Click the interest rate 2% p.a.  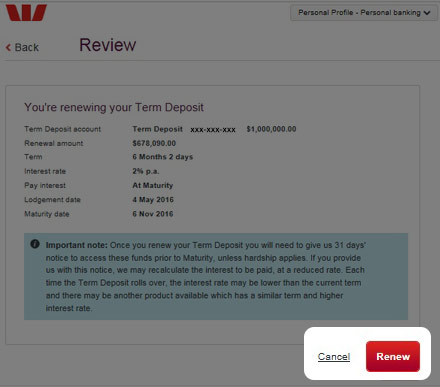146,171
